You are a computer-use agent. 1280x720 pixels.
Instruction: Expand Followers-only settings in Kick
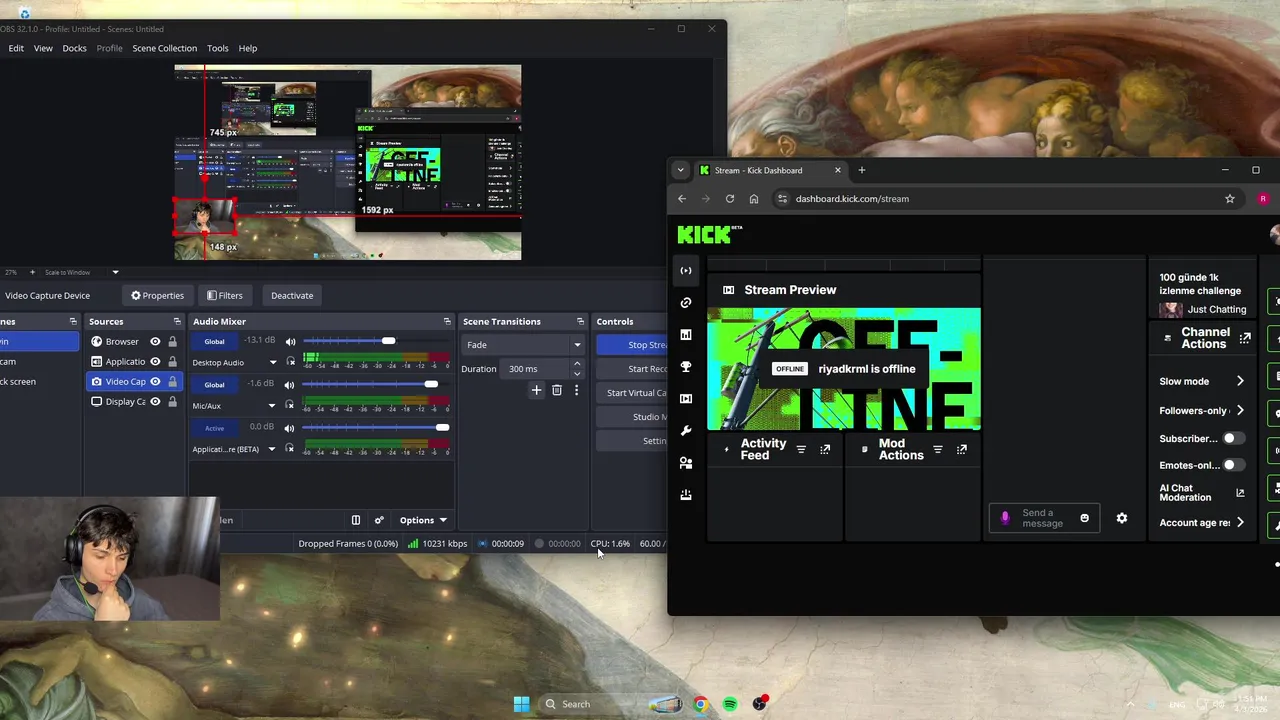click(1240, 410)
